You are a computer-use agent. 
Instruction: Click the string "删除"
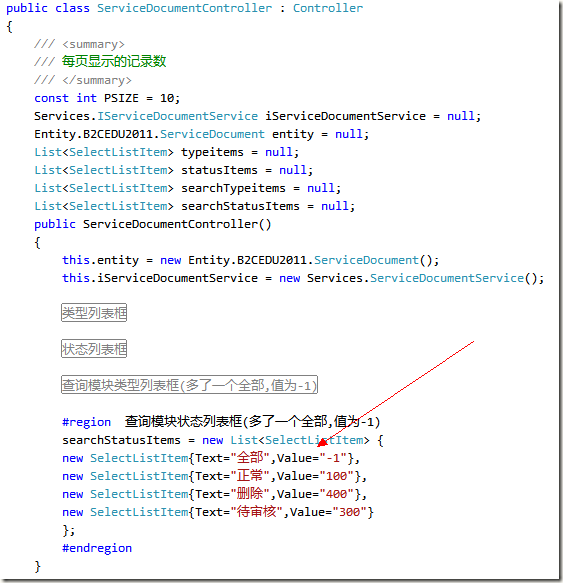250,494
